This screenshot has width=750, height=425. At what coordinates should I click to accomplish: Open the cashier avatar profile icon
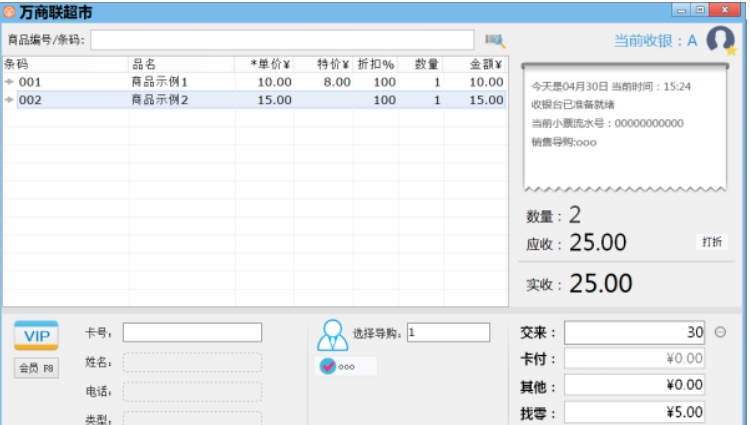click(721, 40)
